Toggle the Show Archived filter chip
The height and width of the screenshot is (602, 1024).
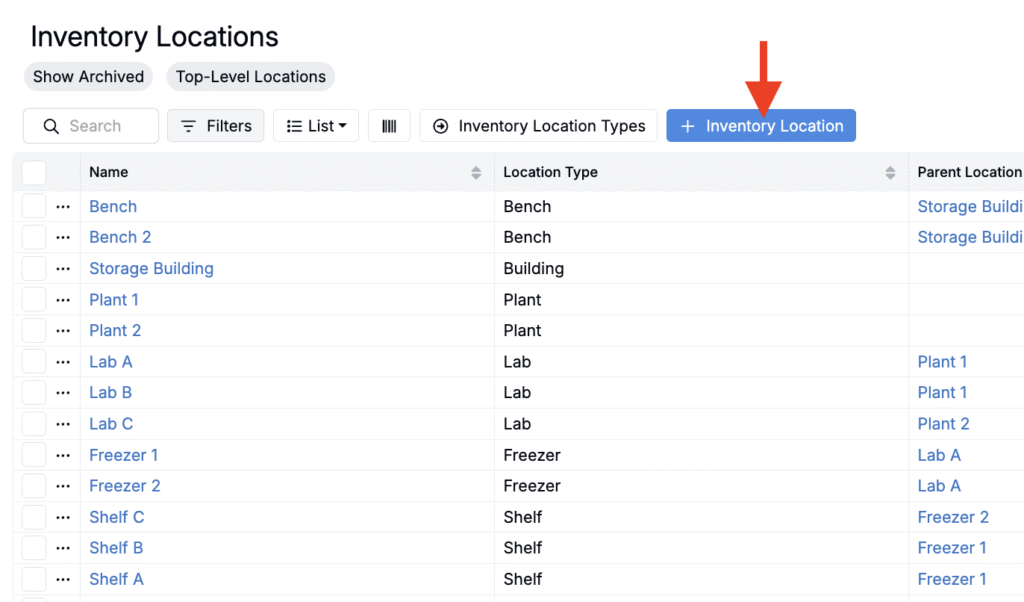(x=88, y=77)
